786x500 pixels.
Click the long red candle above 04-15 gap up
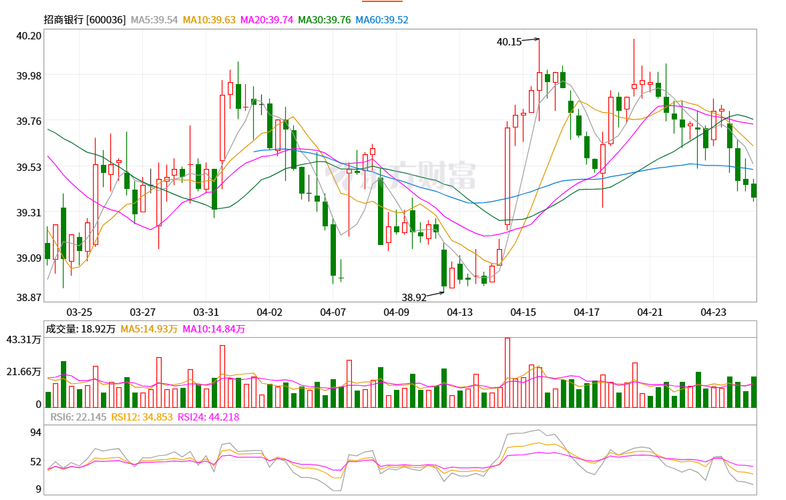tap(507, 177)
